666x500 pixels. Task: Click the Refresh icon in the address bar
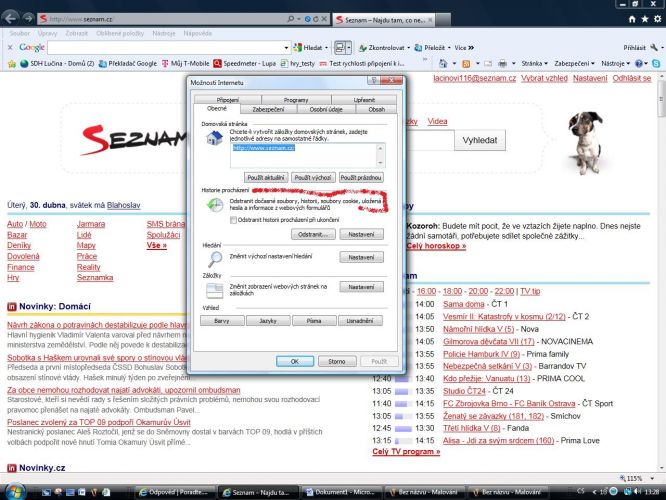[x=316, y=19]
